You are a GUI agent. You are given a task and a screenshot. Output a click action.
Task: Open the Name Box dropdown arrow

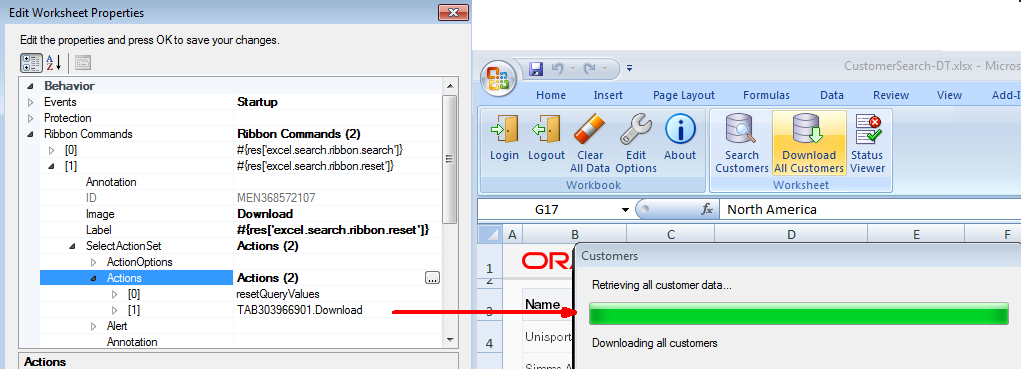(625, 210)
